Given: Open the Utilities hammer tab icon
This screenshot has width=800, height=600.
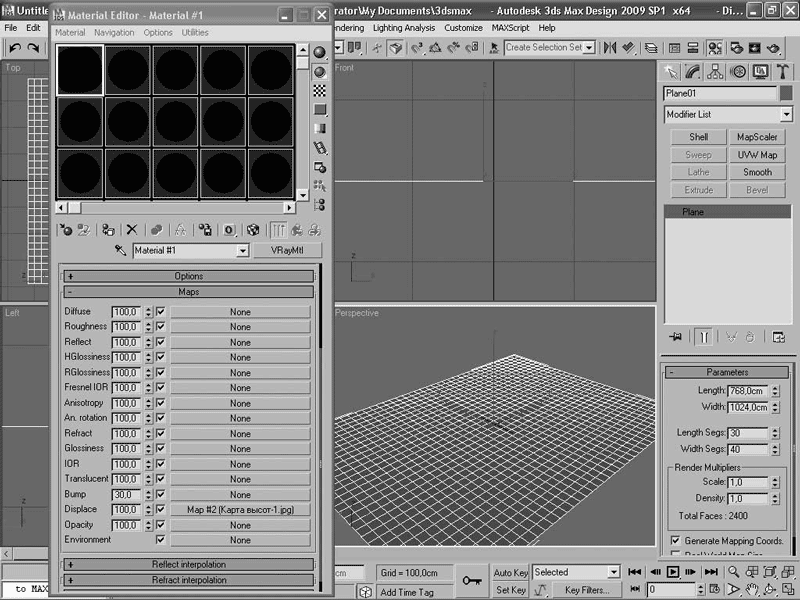Looking at the screenshot, I should pyautogui.click(x=783, y=72).
